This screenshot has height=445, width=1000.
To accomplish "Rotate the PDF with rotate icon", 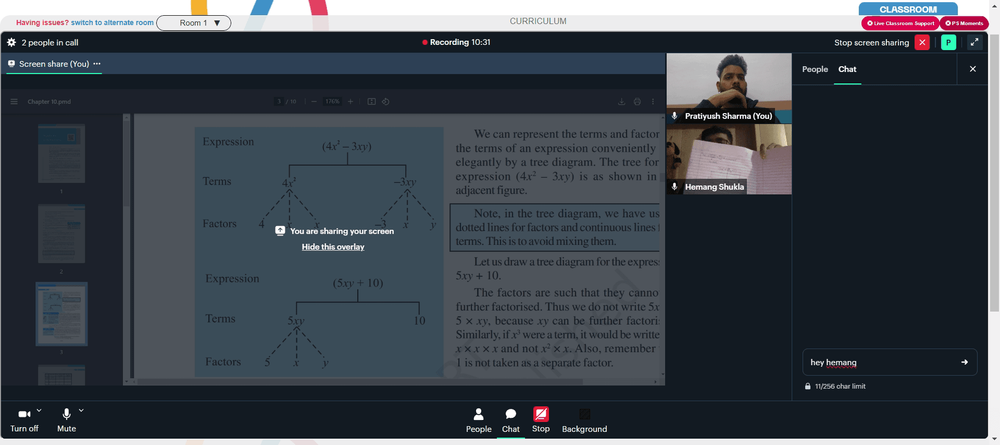I will click(385, 101).
